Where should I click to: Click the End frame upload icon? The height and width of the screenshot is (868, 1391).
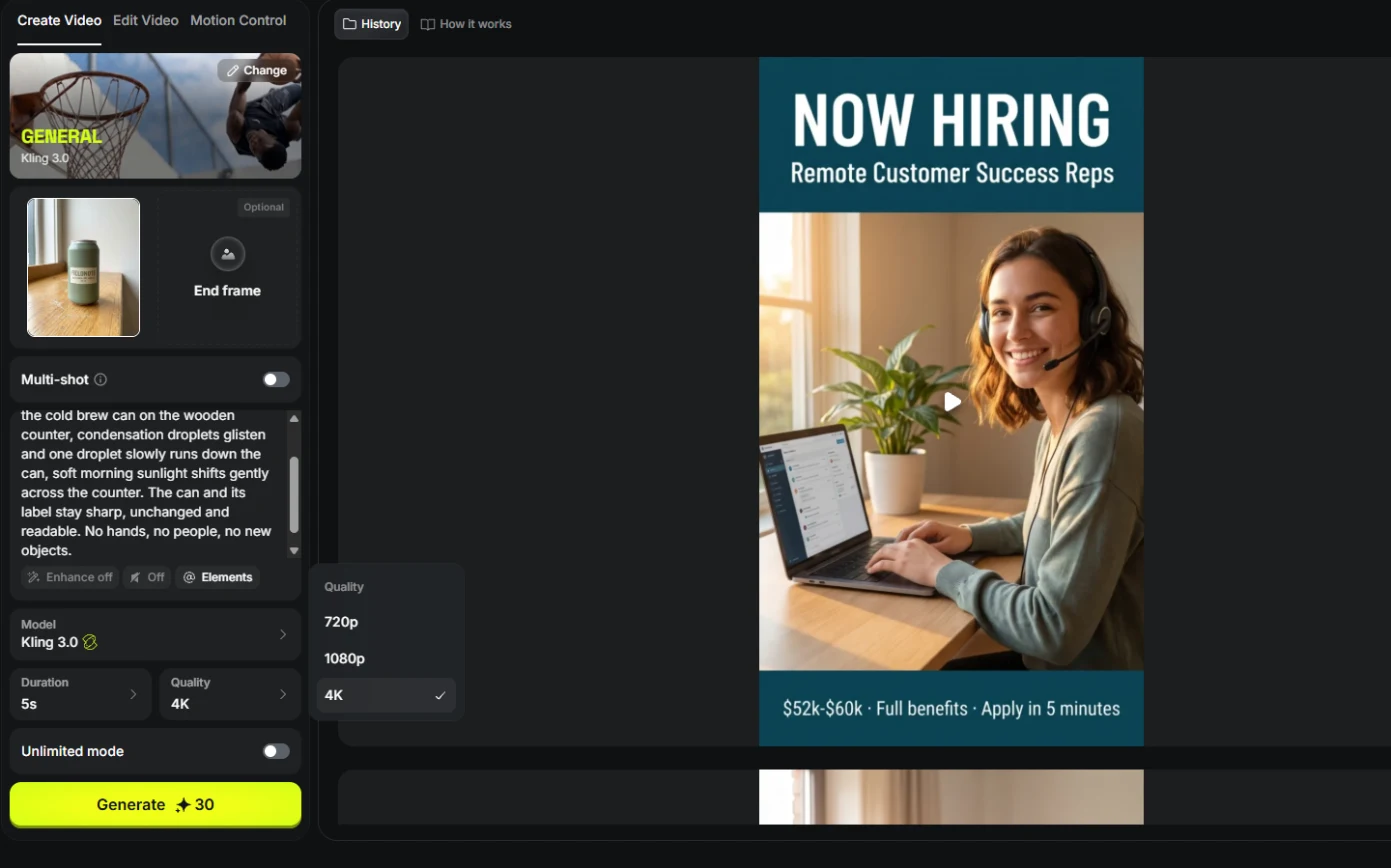click(x=228, y=254)
